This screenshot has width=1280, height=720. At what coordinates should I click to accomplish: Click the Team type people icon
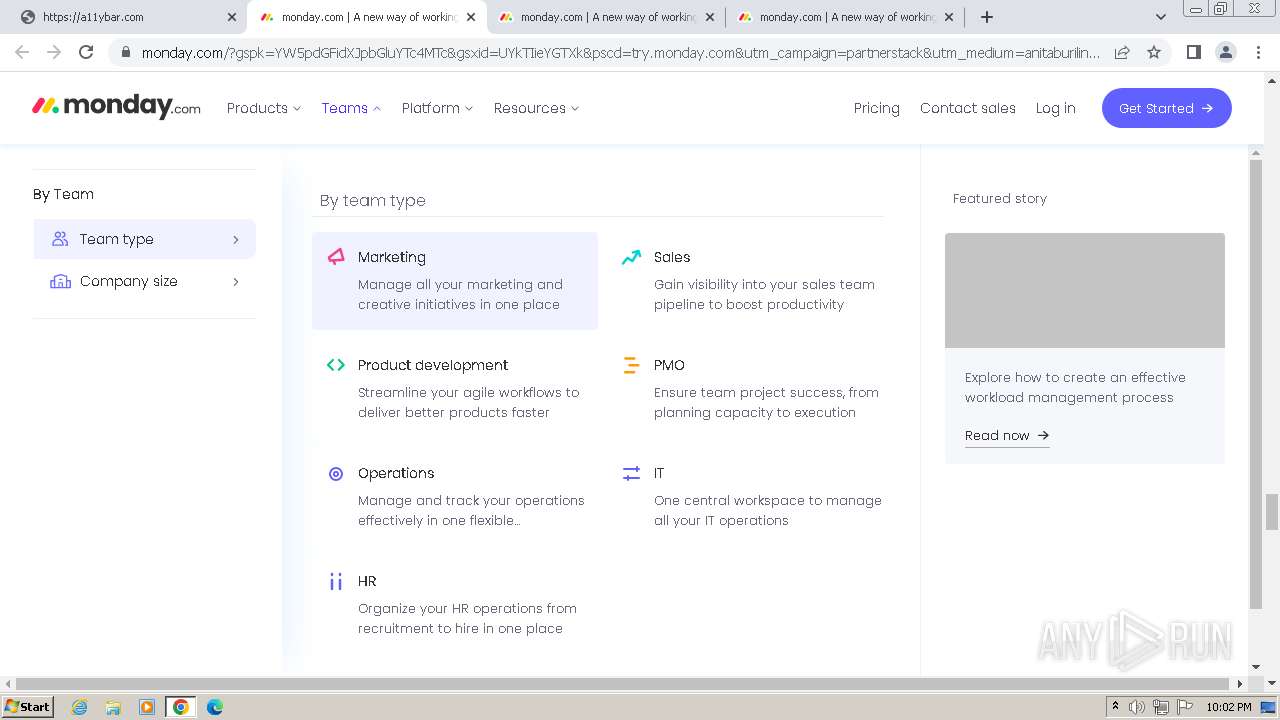point(60,239)
